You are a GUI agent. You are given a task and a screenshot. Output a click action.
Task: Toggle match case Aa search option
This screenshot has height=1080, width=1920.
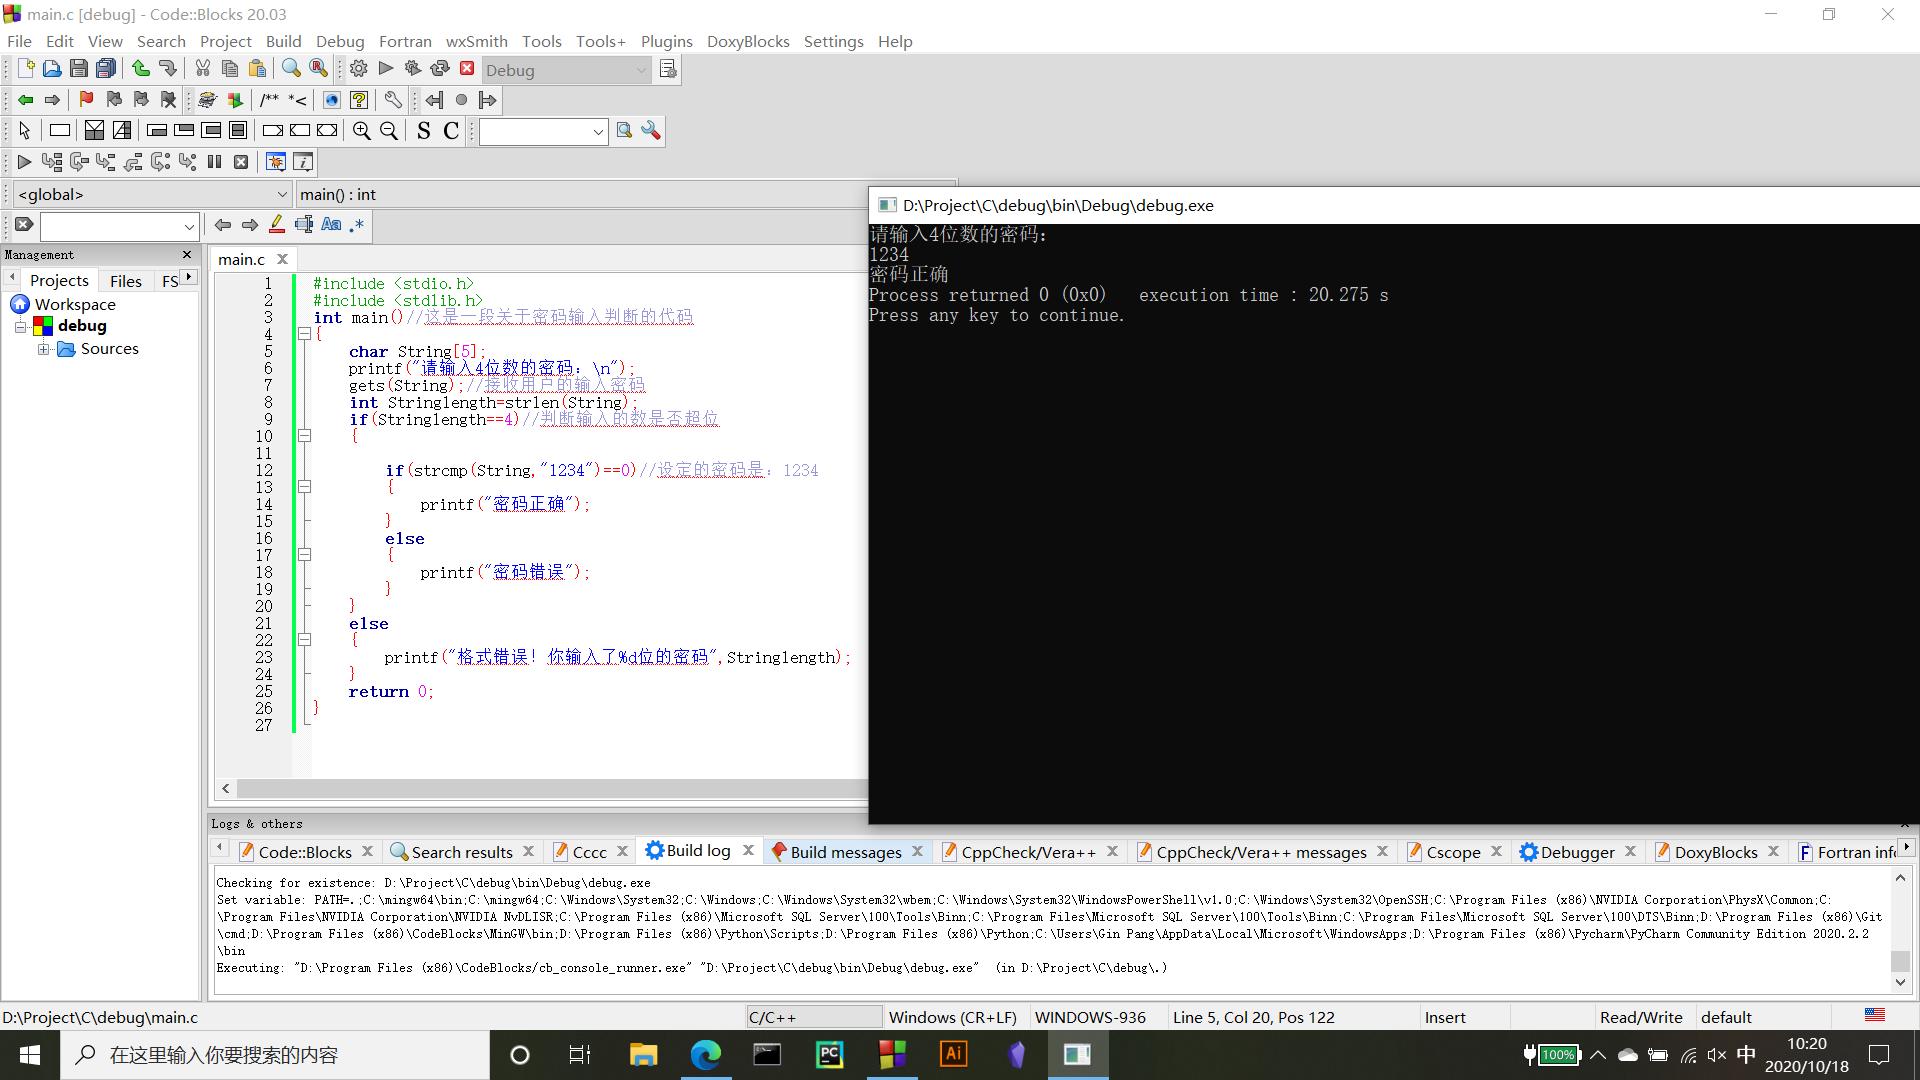pos(331,226)
